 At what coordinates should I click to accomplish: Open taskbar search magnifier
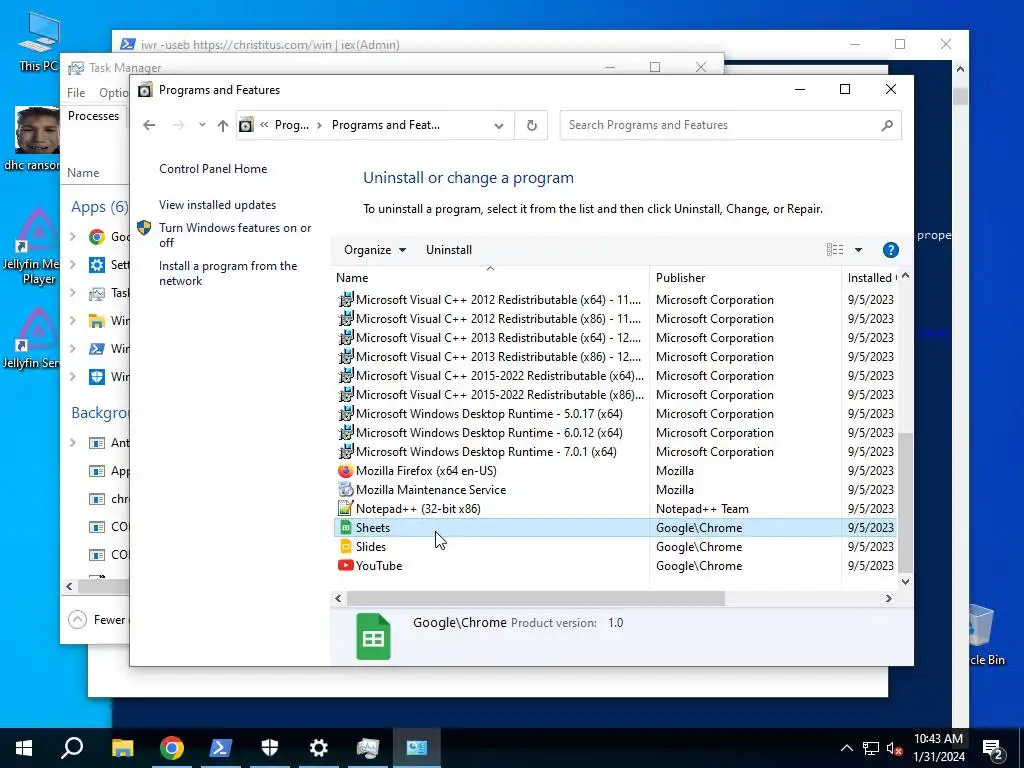72,748
